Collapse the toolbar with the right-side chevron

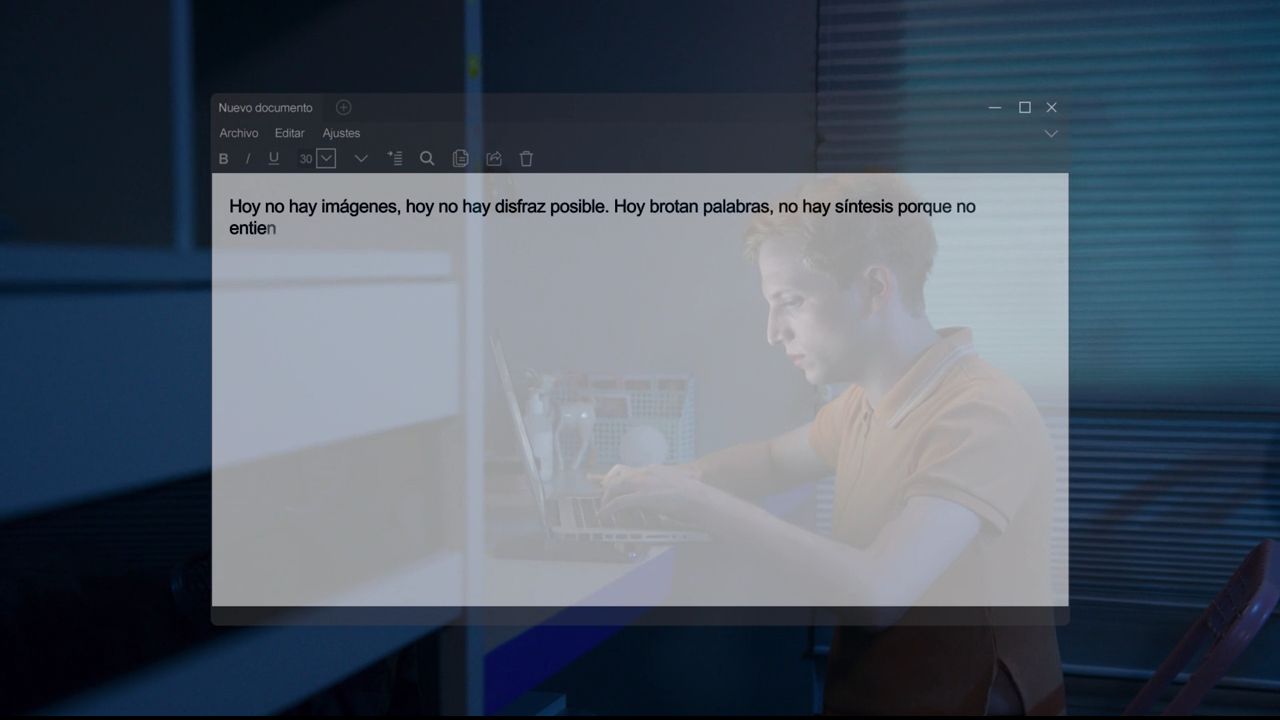(1051, 133)
